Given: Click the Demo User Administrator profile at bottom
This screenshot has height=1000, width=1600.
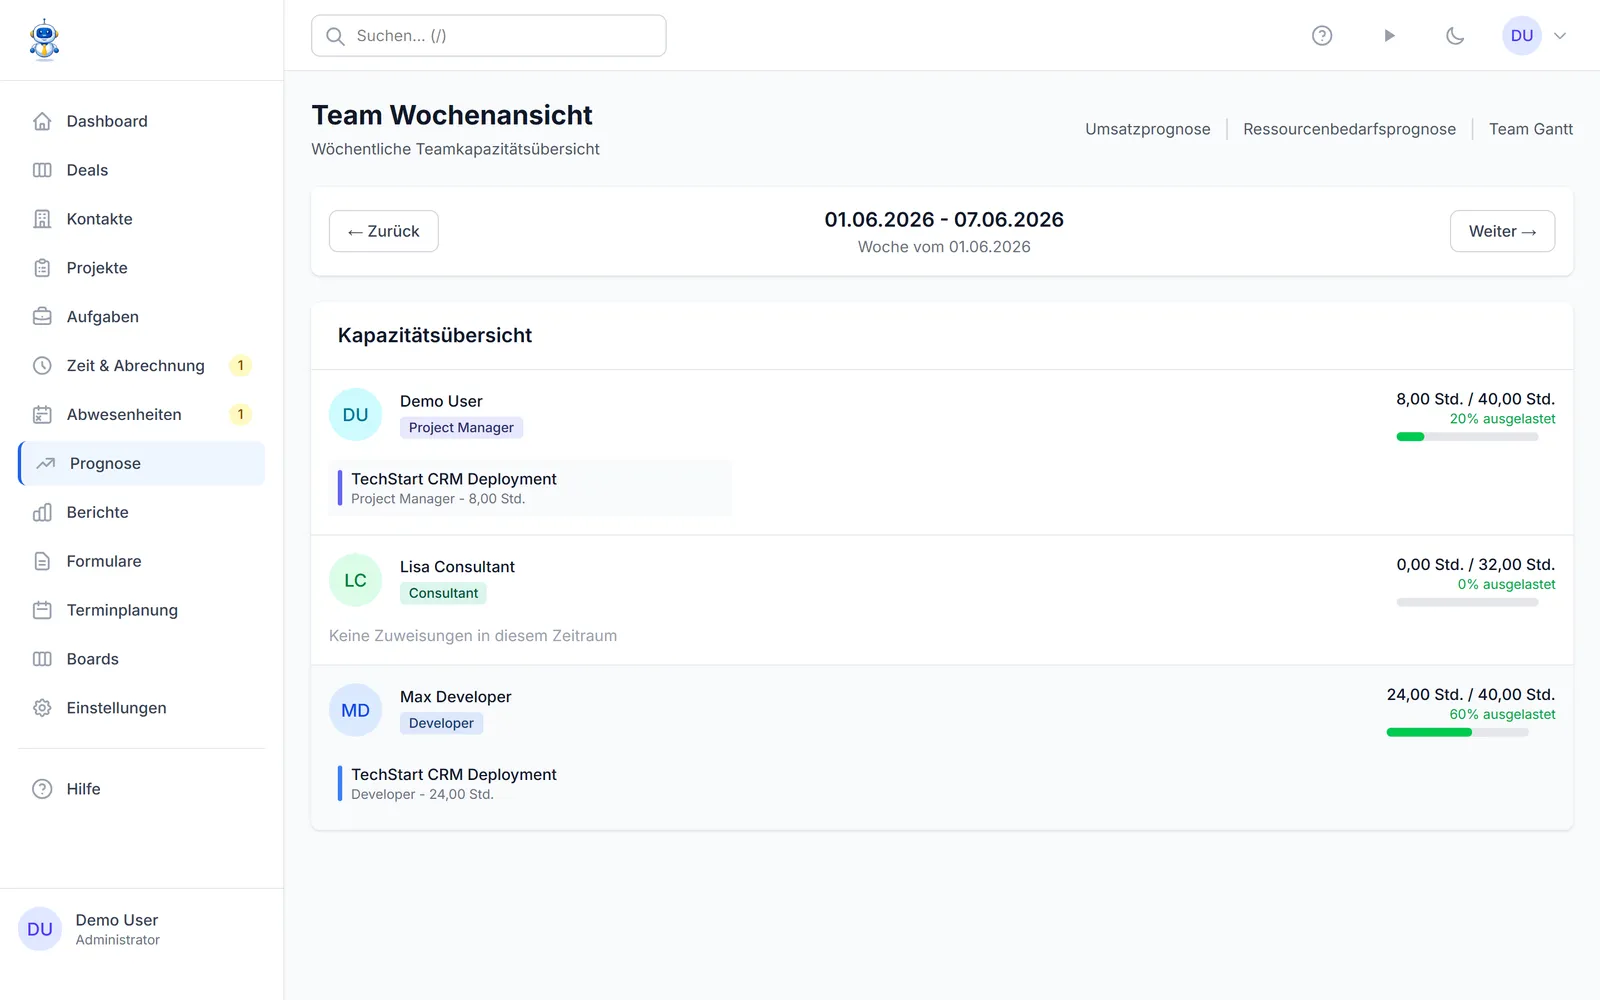Looking at the screenshot, I should click(141, 929).
